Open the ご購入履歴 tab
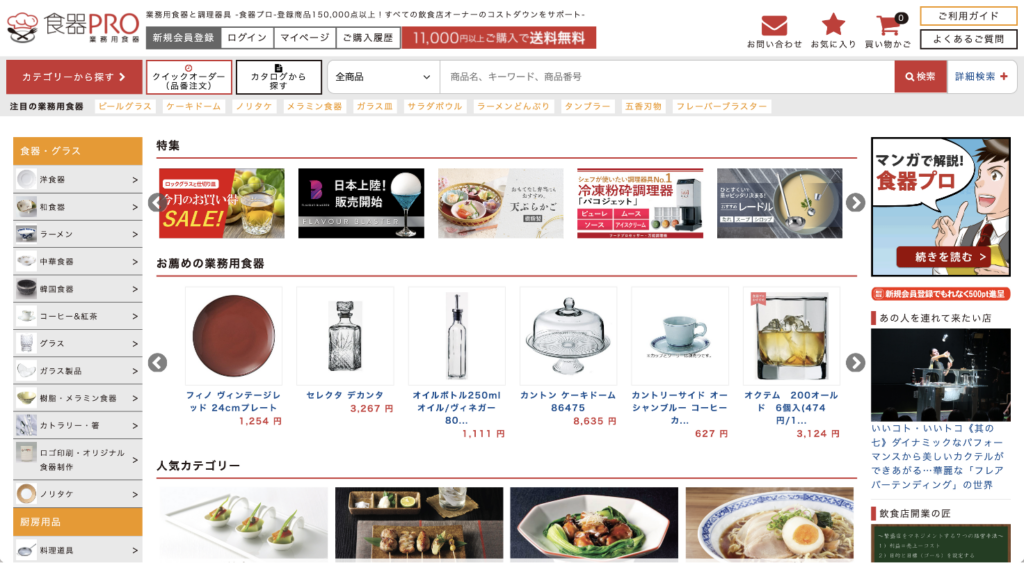Screen dimensions: 1024x563 pyautogui.click(x=368, y=38)
